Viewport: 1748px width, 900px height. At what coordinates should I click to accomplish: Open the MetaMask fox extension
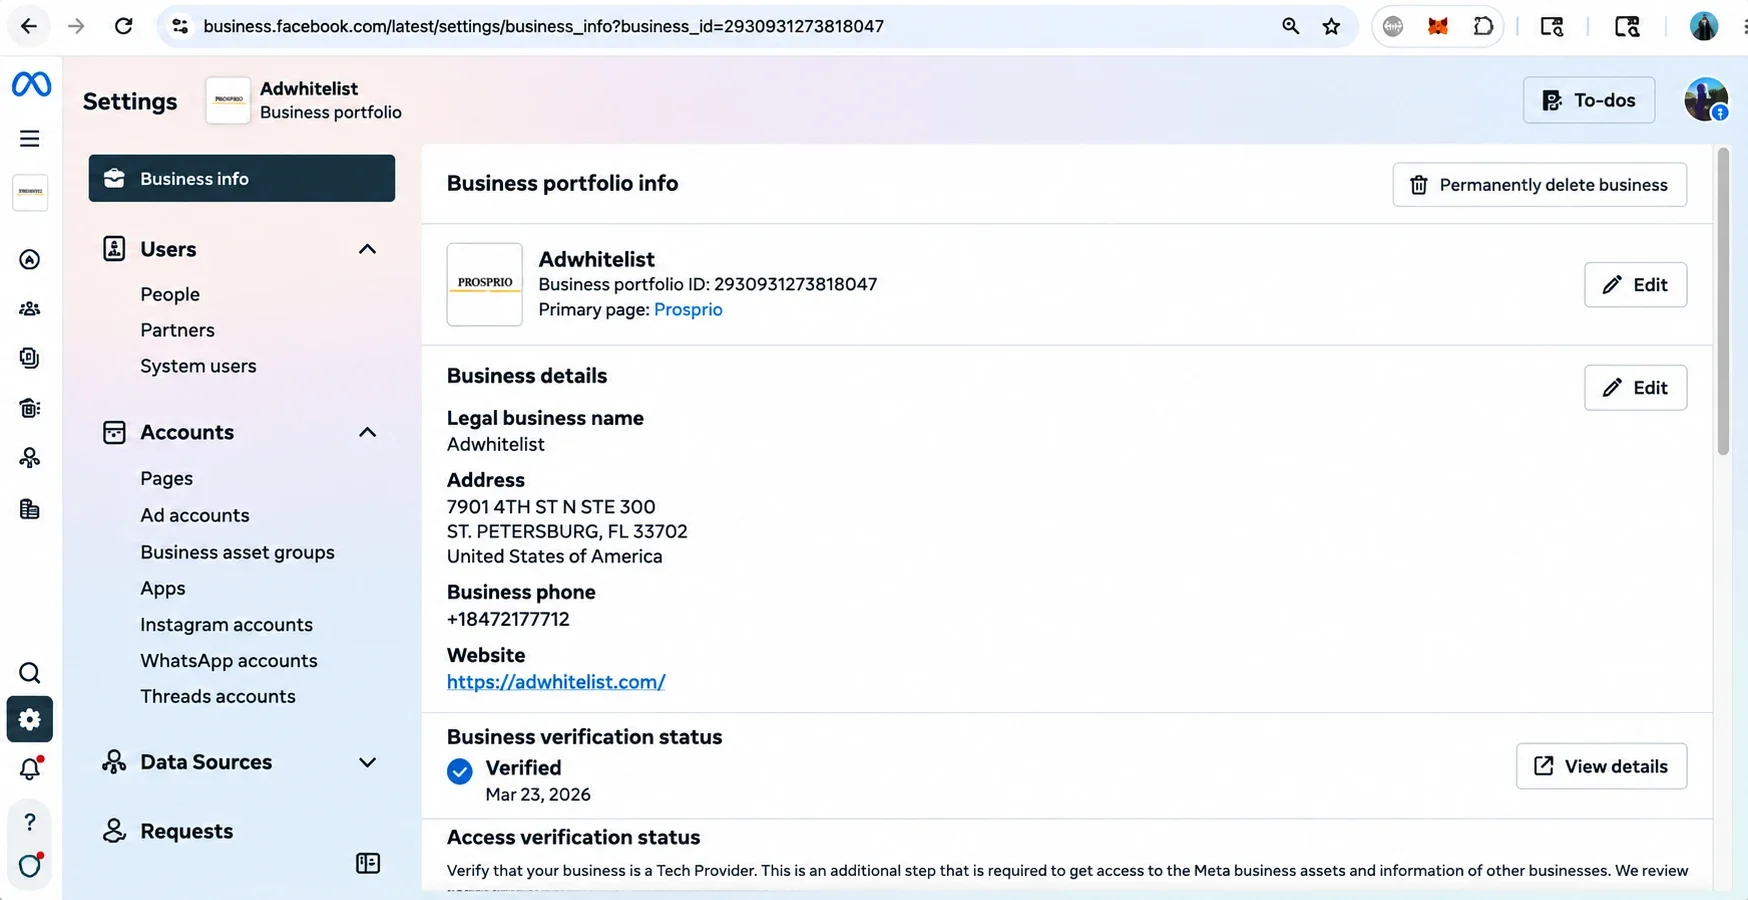tap(1438, 26)
